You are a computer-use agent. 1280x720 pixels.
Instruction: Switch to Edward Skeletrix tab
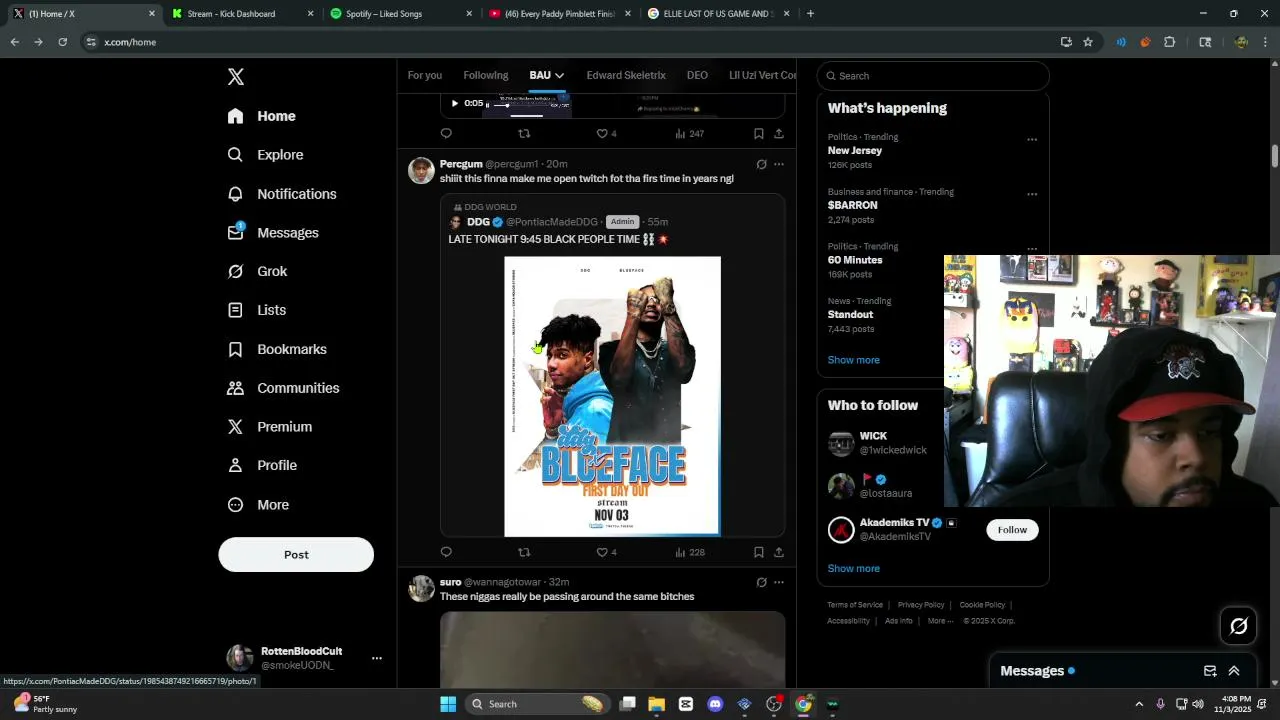626,76
